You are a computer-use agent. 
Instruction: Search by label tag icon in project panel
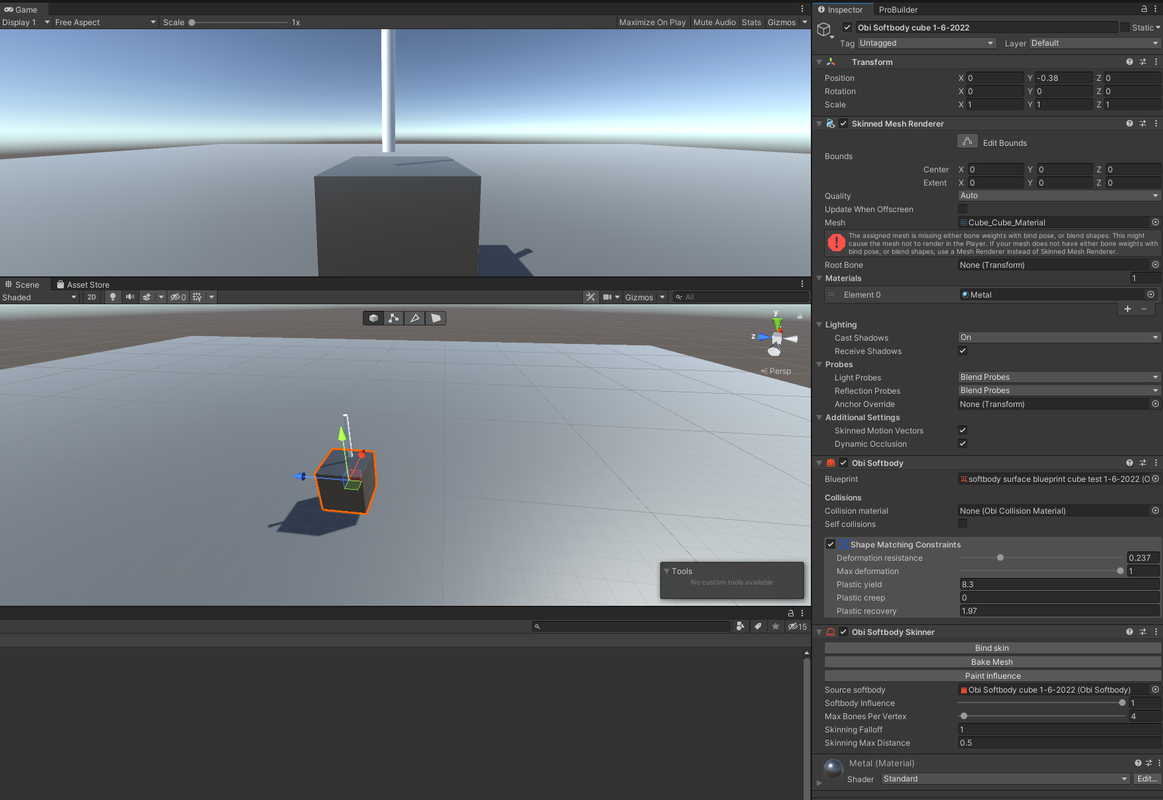click(758, 627)
